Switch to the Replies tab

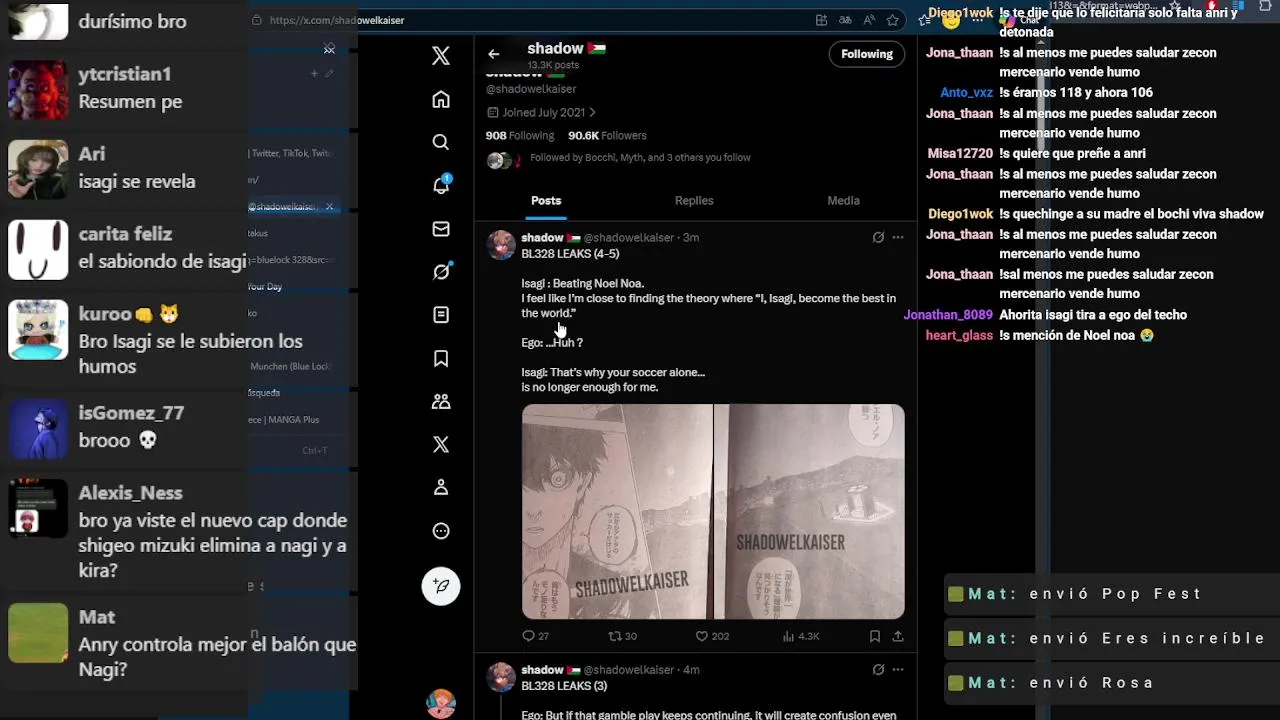[694, 201]
